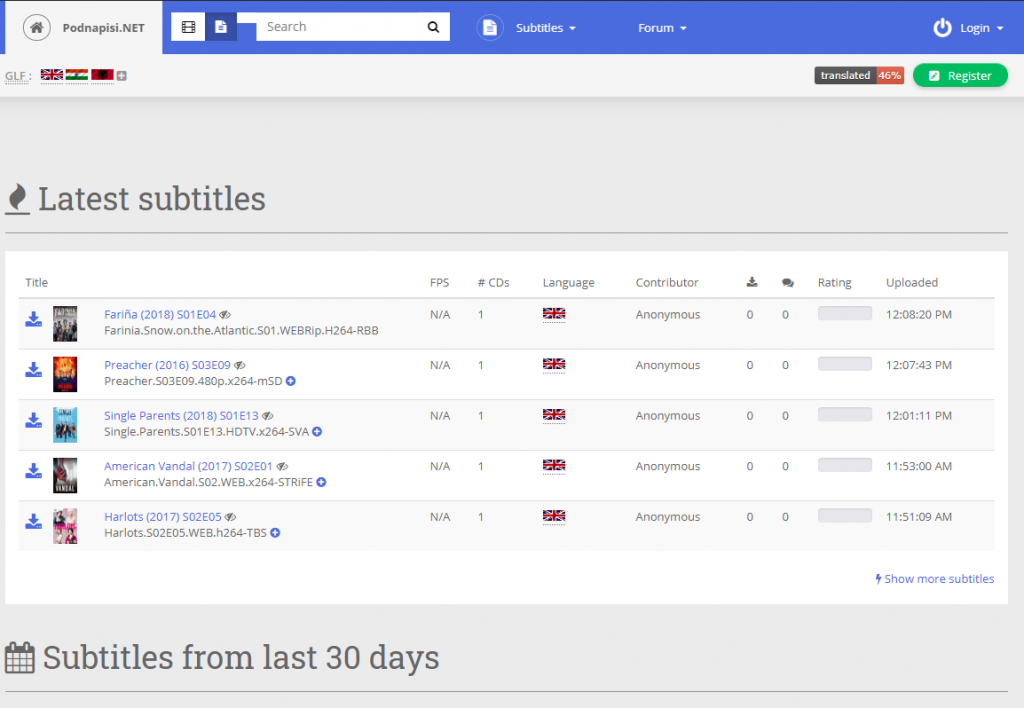Click the English flag in GLF filter
This screenshot has width=1024, height=708.
[52, 76]
